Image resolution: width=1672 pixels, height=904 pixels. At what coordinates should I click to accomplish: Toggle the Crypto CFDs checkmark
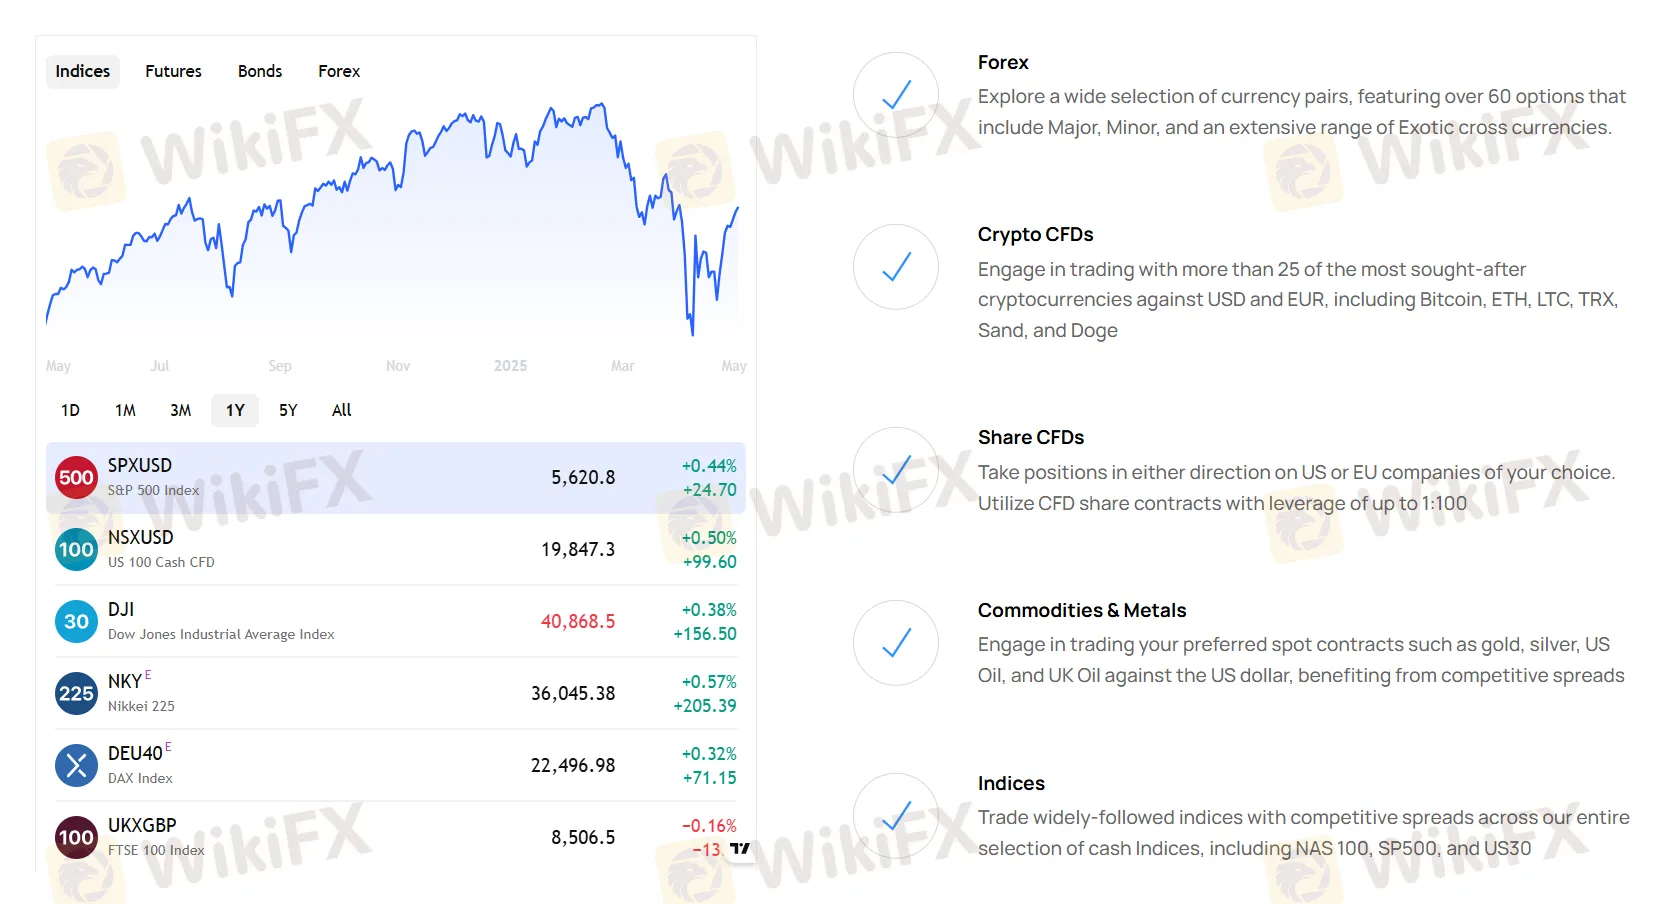[x=895, y=267]
